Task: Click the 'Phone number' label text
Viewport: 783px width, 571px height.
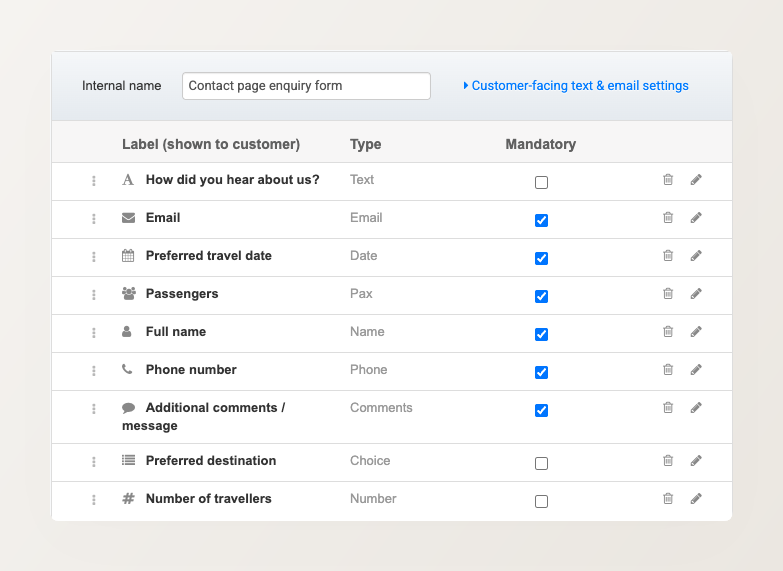Action: coord(191,370)
